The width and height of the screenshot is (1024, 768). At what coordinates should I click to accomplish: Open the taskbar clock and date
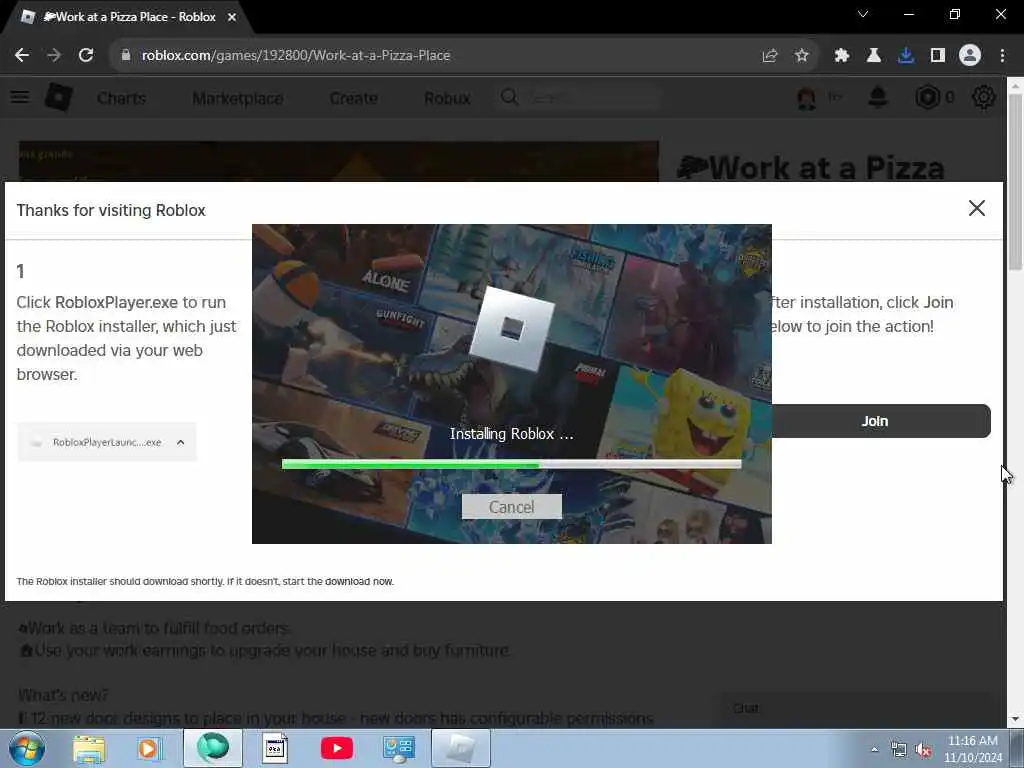pos(973,749)
